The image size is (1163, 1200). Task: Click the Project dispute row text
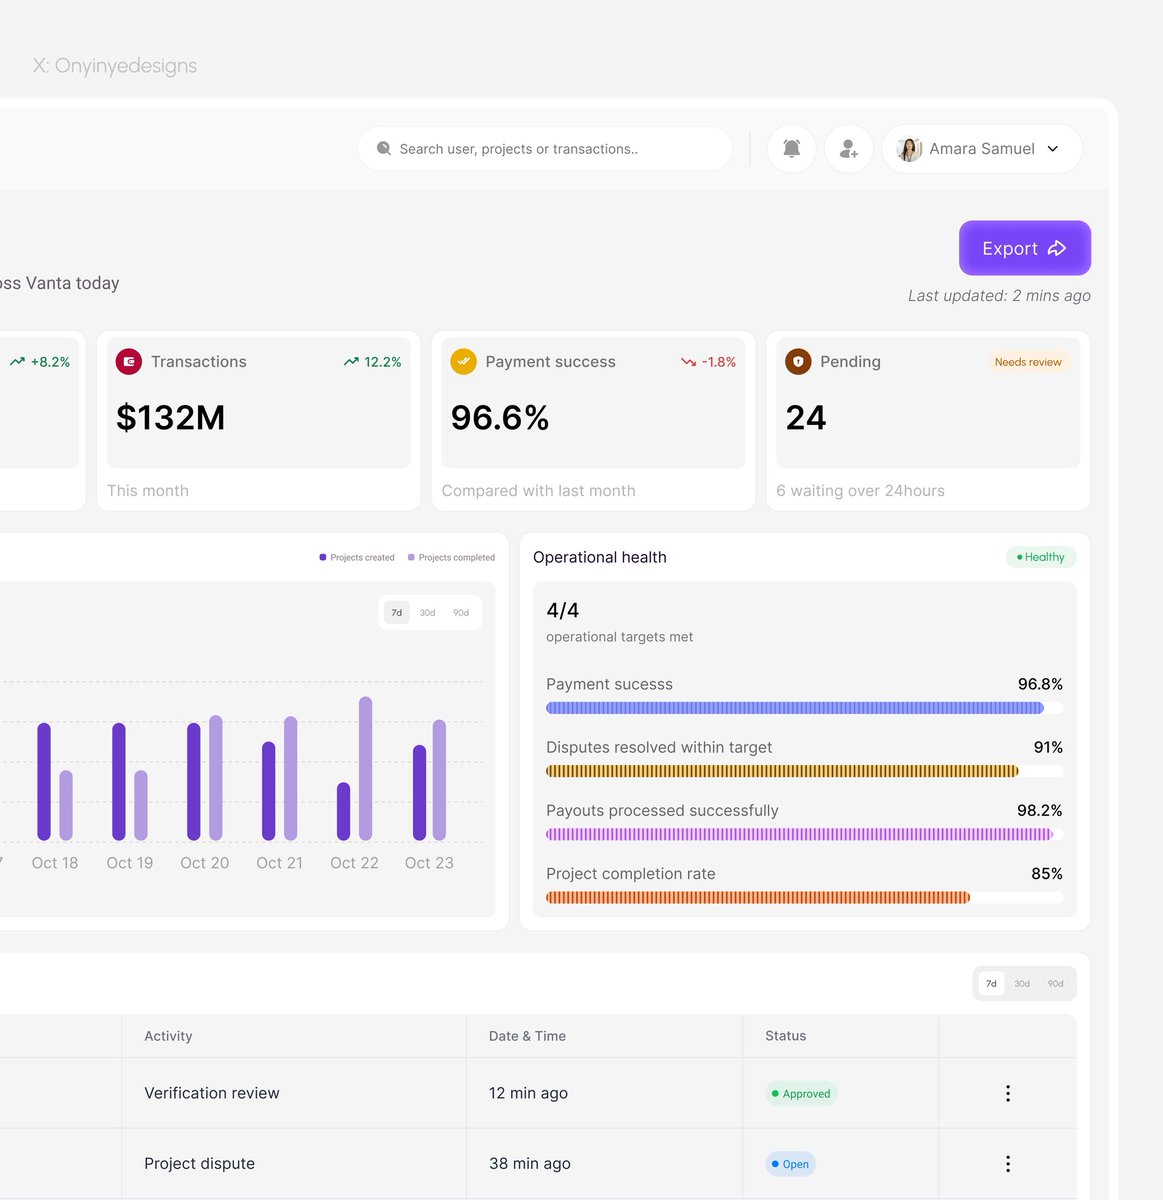(199, 1164)
